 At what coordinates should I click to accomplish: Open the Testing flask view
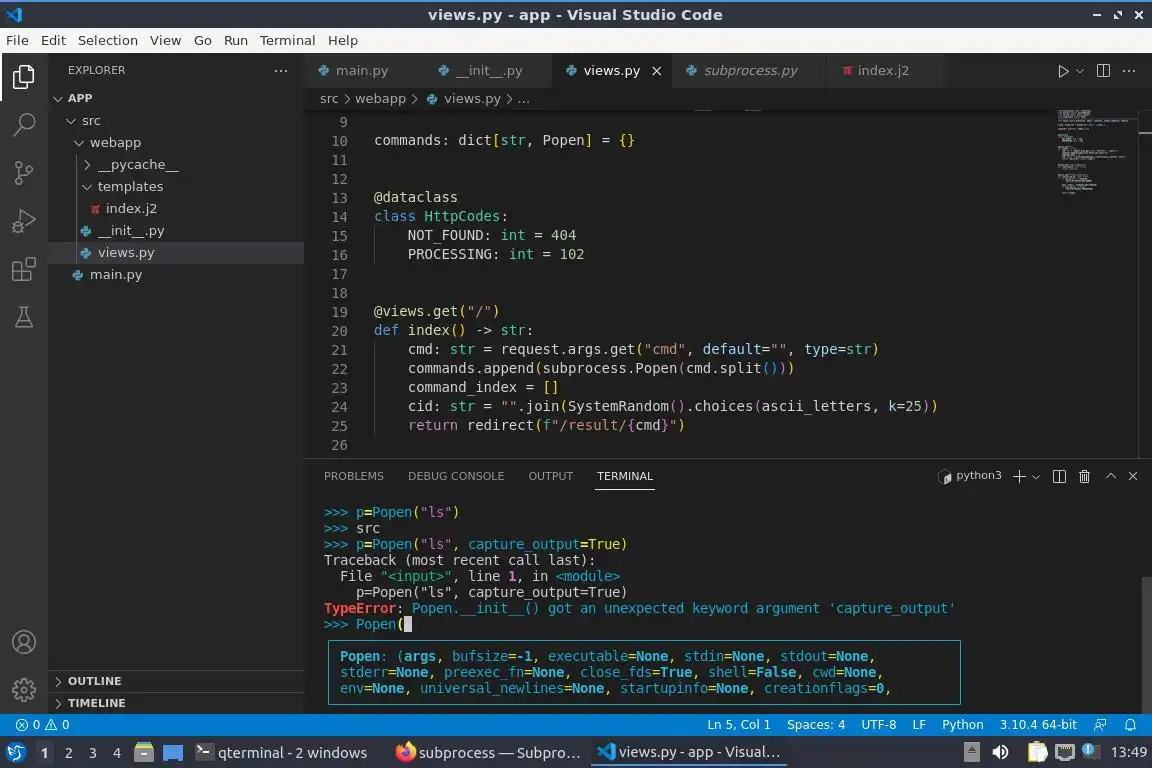coord(24,317)
